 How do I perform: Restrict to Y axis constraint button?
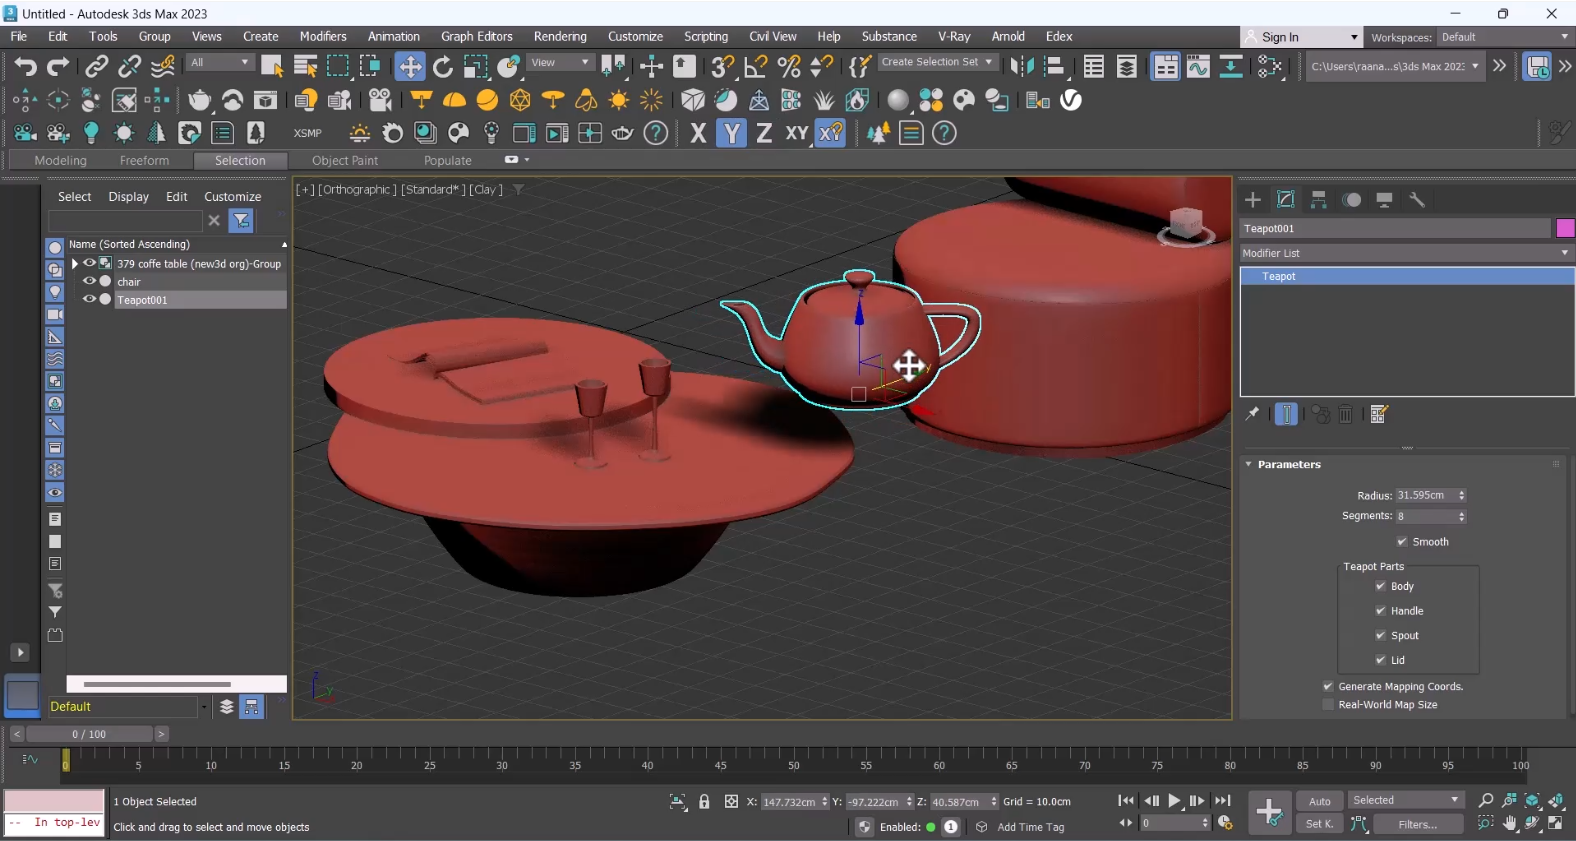732,133
